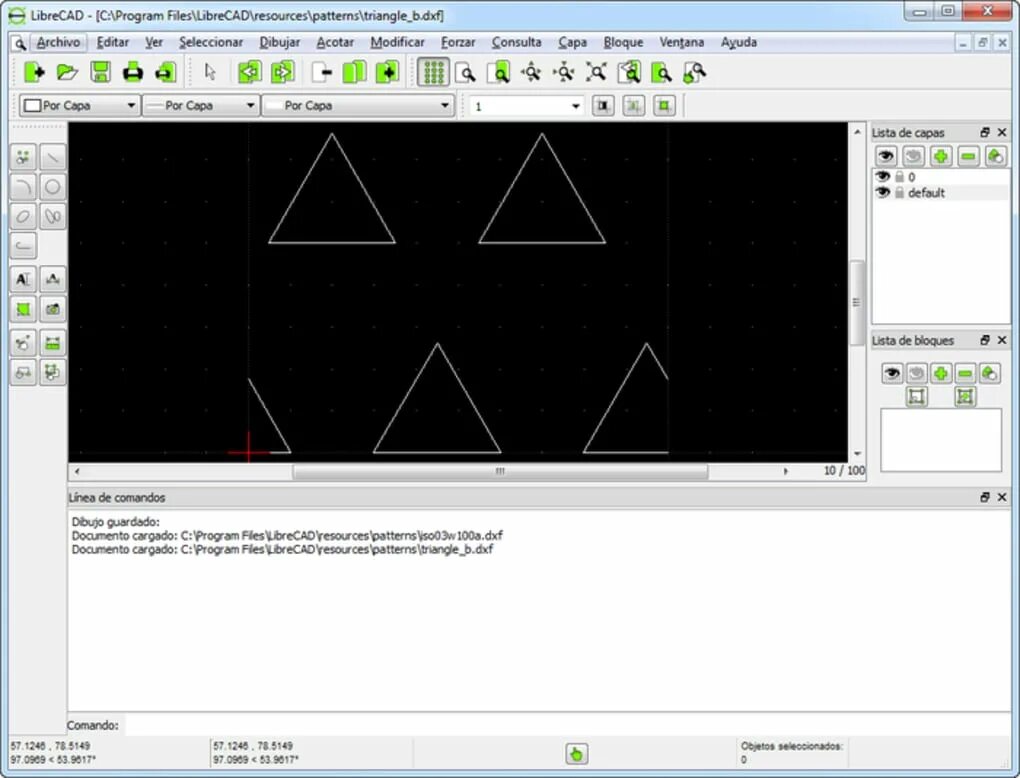Open the print preview
Image resolution: width=1020 pixels, height=778 pixels.
tap(165, 72)
